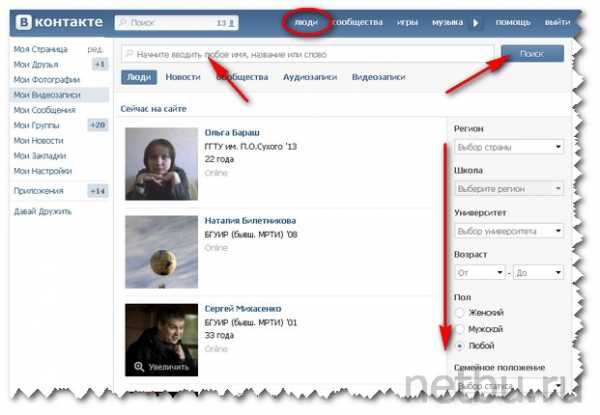
Task: Click the +20 badge next to Мои Группы
Action: 98,125
